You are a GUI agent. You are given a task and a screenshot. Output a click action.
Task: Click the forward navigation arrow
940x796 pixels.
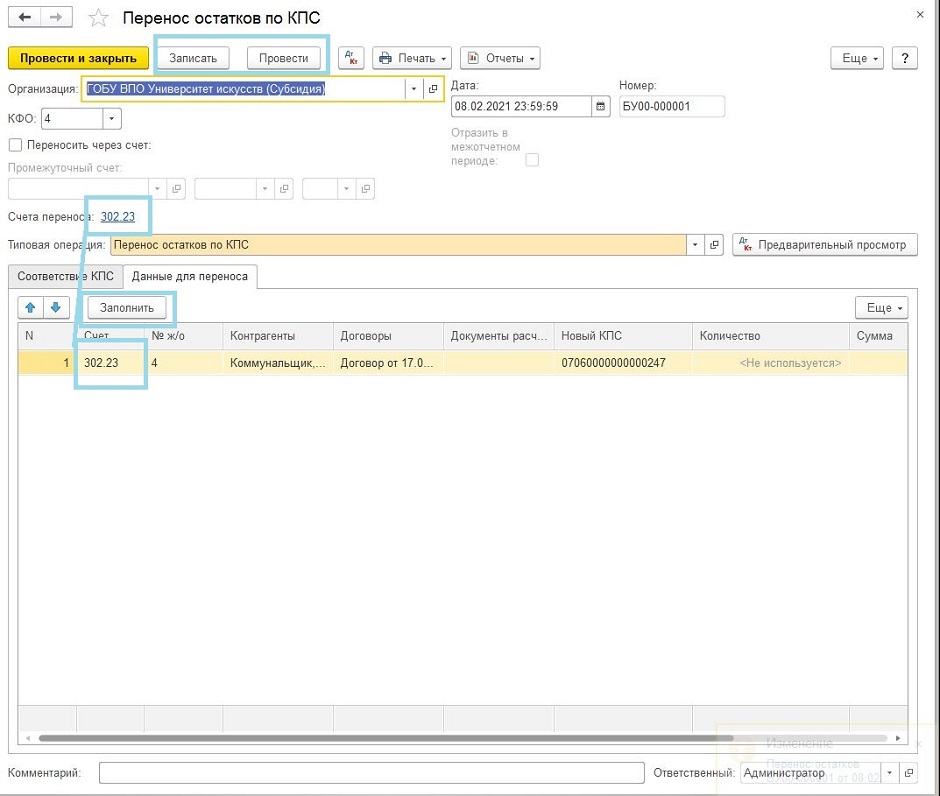click(56, 19)
